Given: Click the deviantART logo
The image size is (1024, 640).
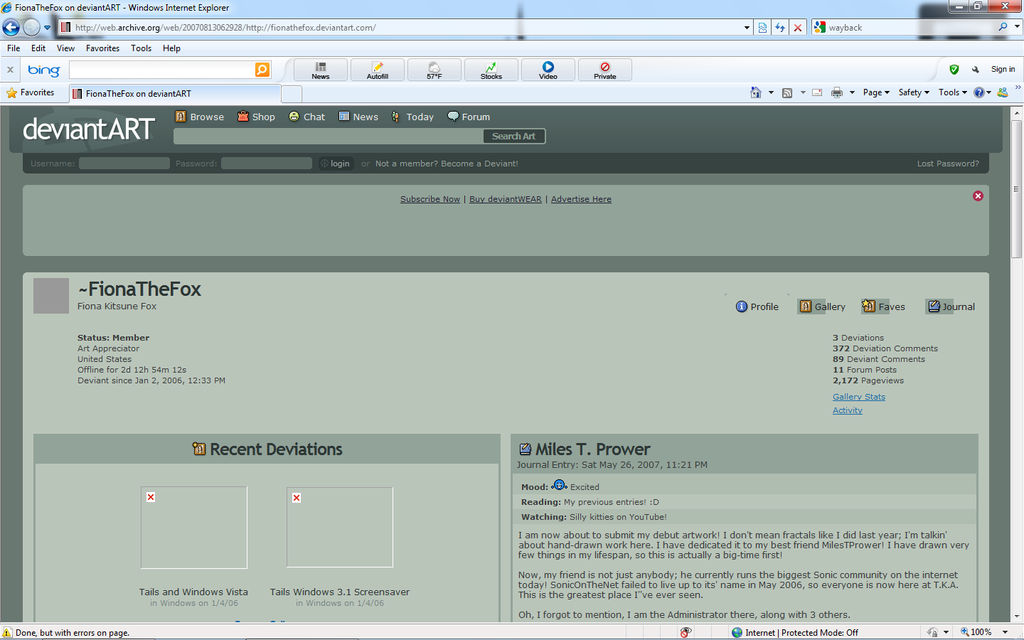Looking at the screenshot, I should (x=89, y=129).
